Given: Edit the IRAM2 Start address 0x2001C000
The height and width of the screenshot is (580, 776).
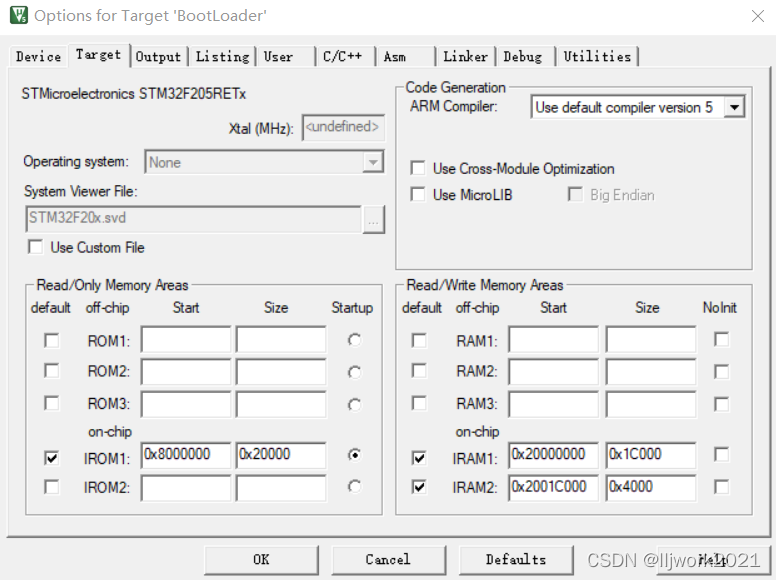Looking at the screenshot, I should 553,488.
